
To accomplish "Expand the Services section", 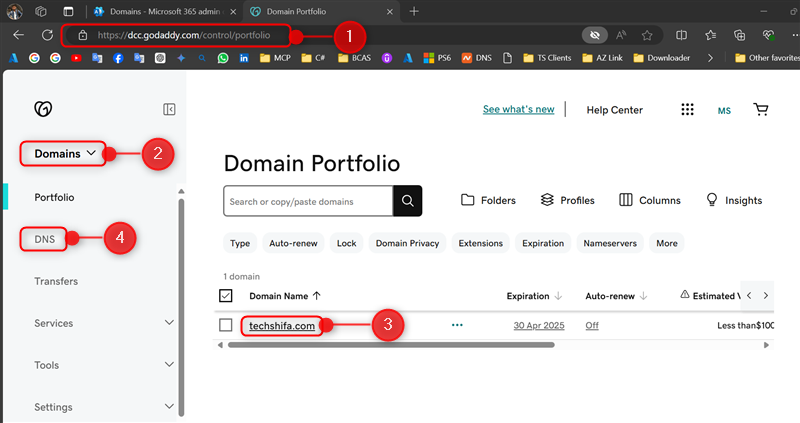I will pos(169,322).
